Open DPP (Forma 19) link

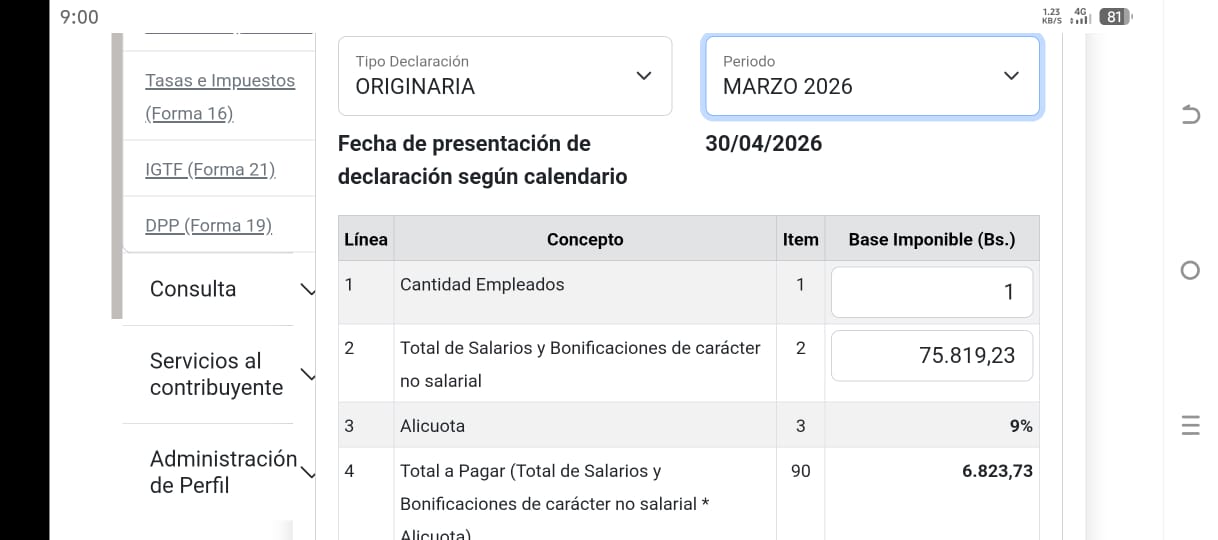(x=208, y=225)
